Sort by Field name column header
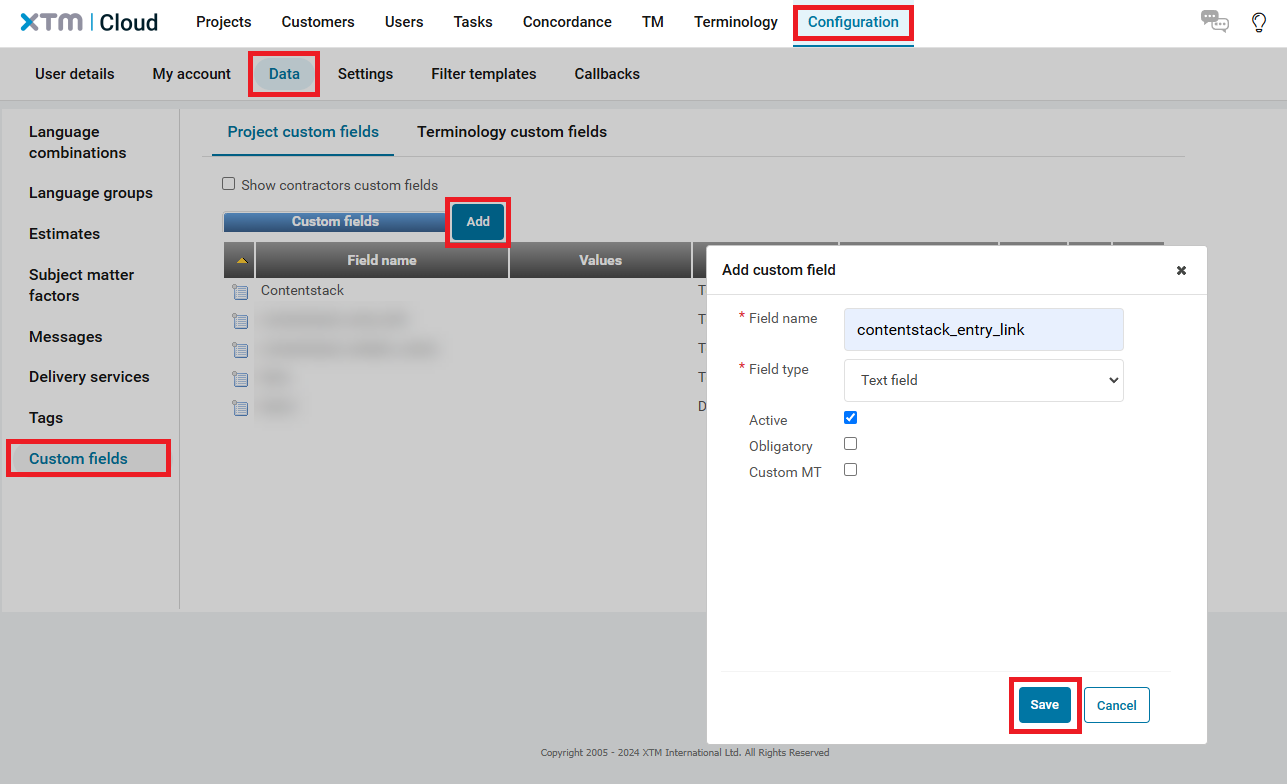 click(382, 260)
